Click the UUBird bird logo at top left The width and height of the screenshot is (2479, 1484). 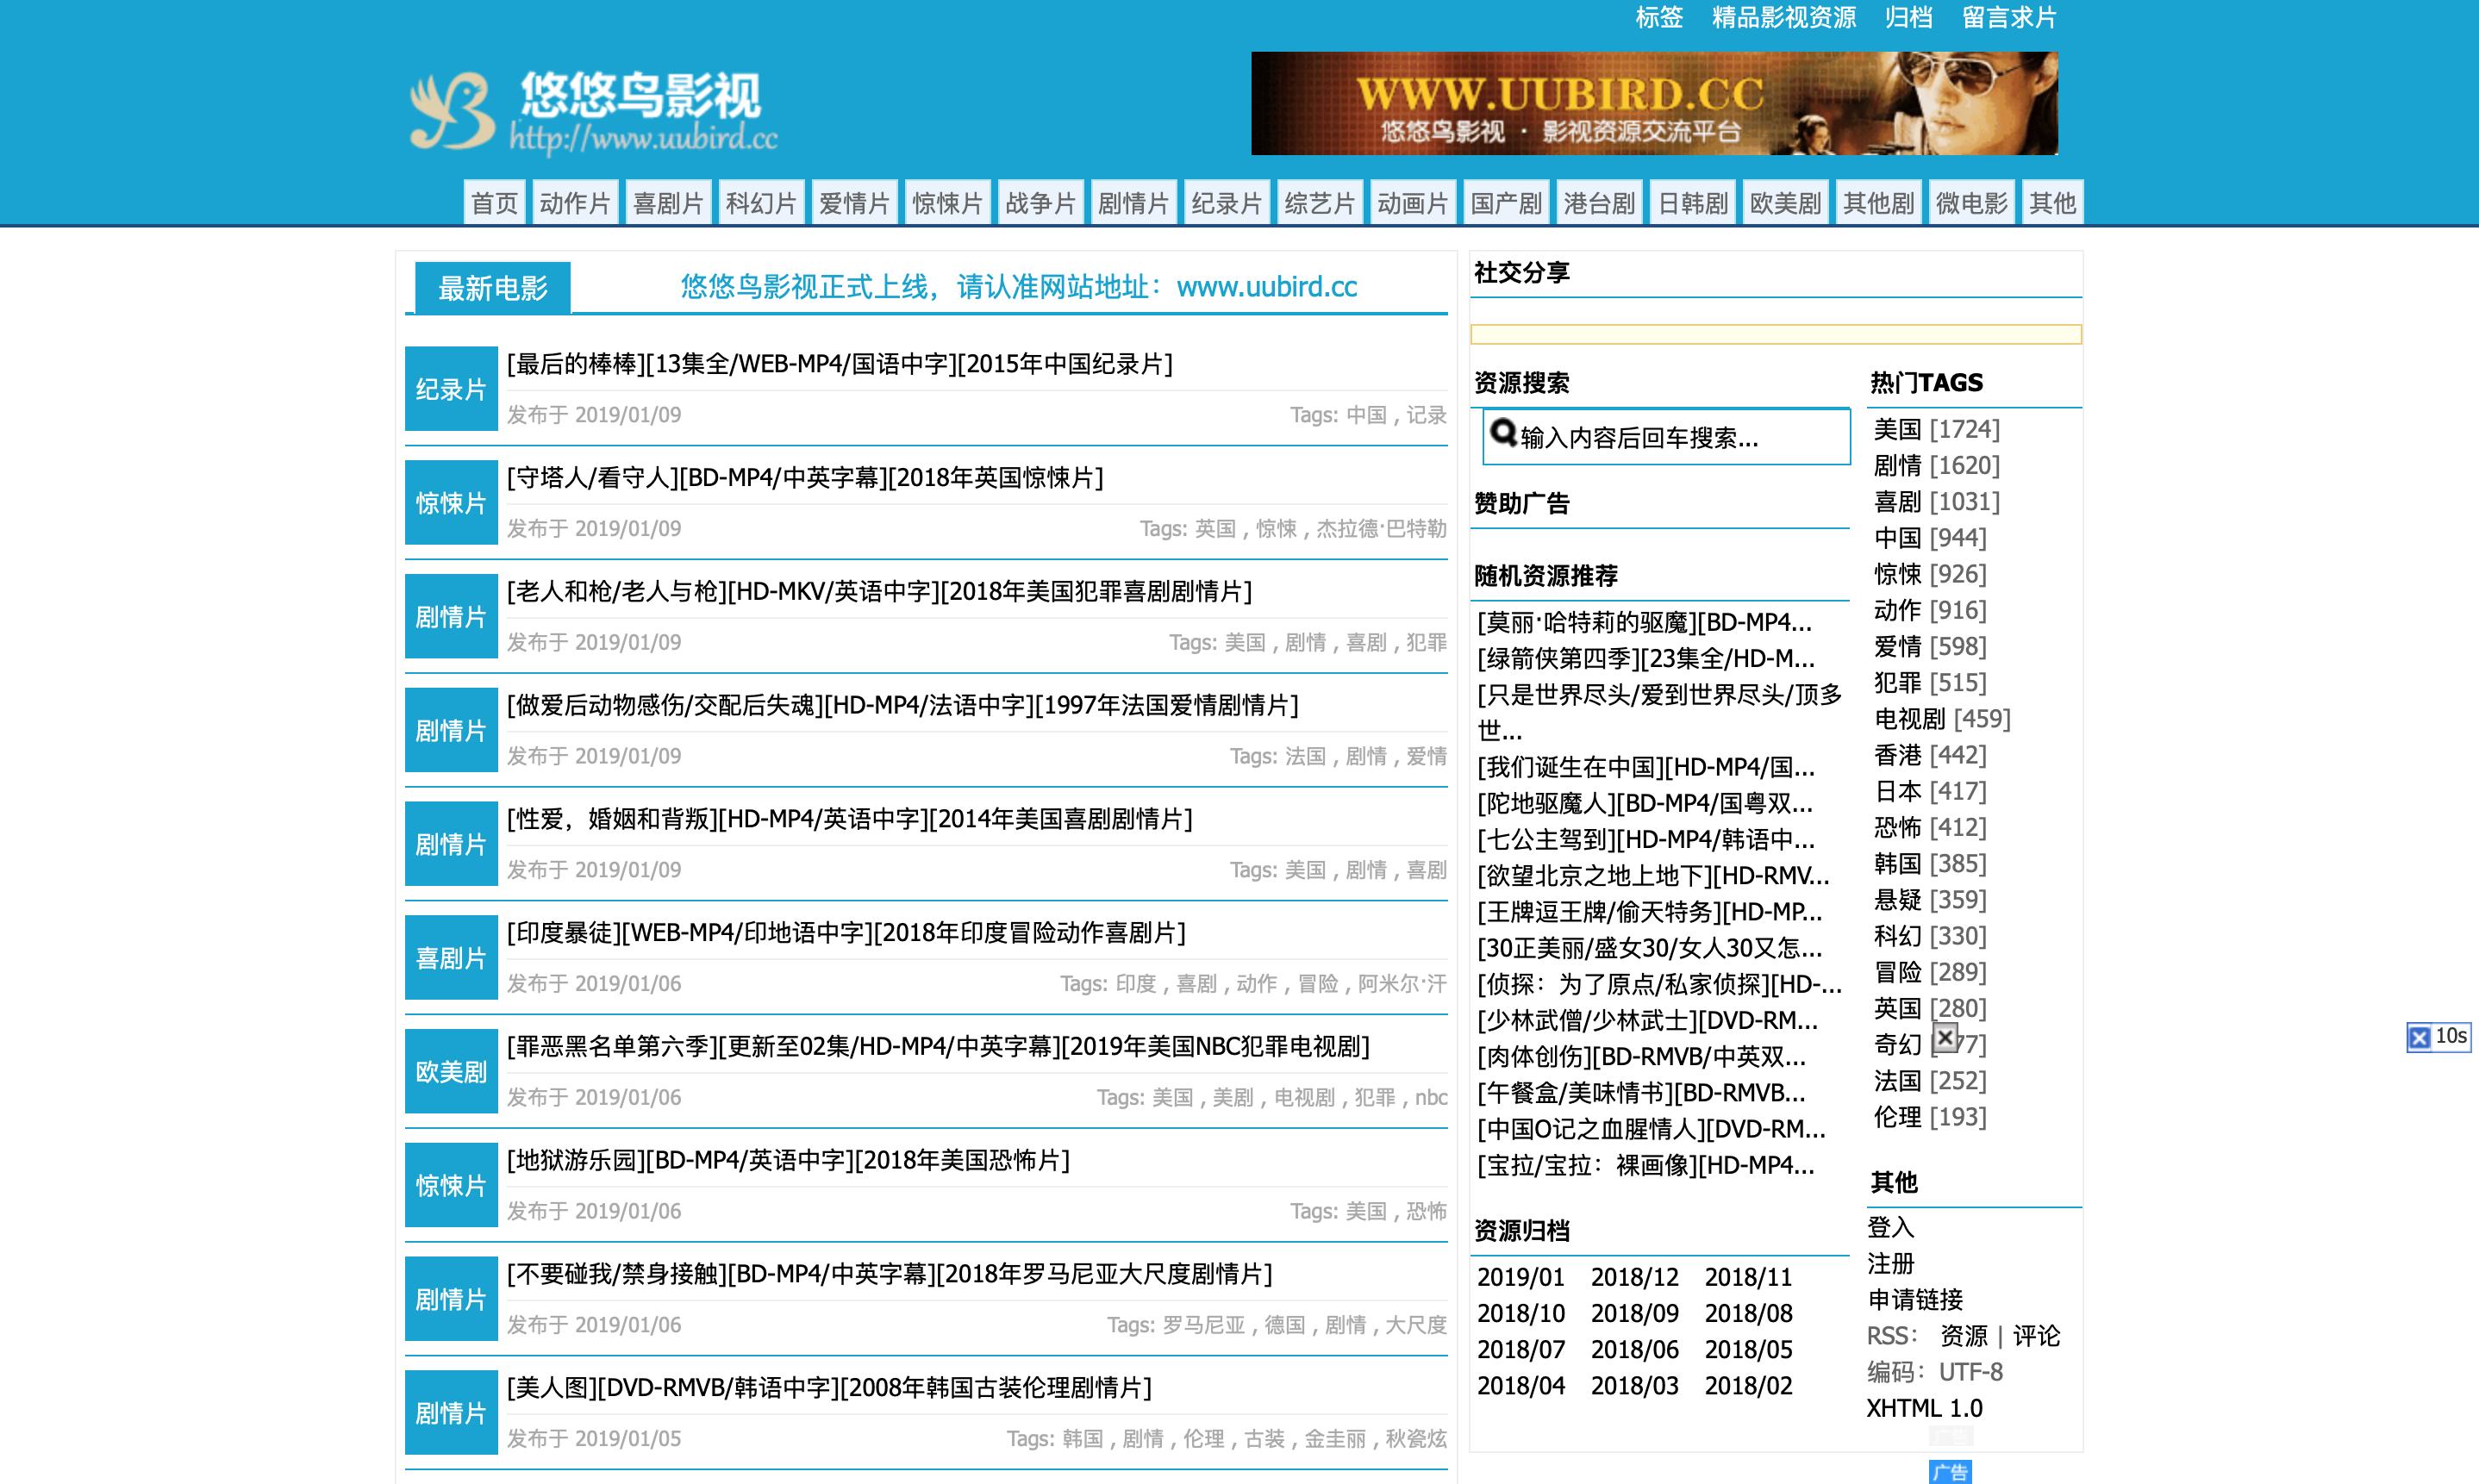pos(455,112)
